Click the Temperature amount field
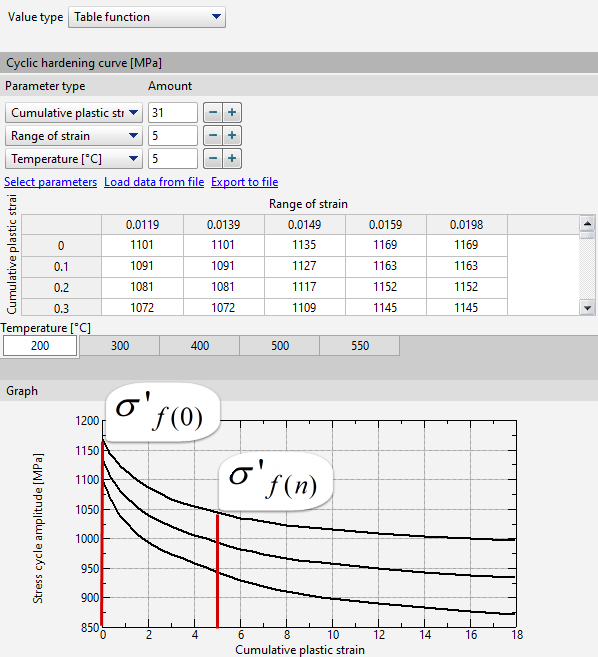The width and height of the screenshot is (598, 657). click(173, 159)
